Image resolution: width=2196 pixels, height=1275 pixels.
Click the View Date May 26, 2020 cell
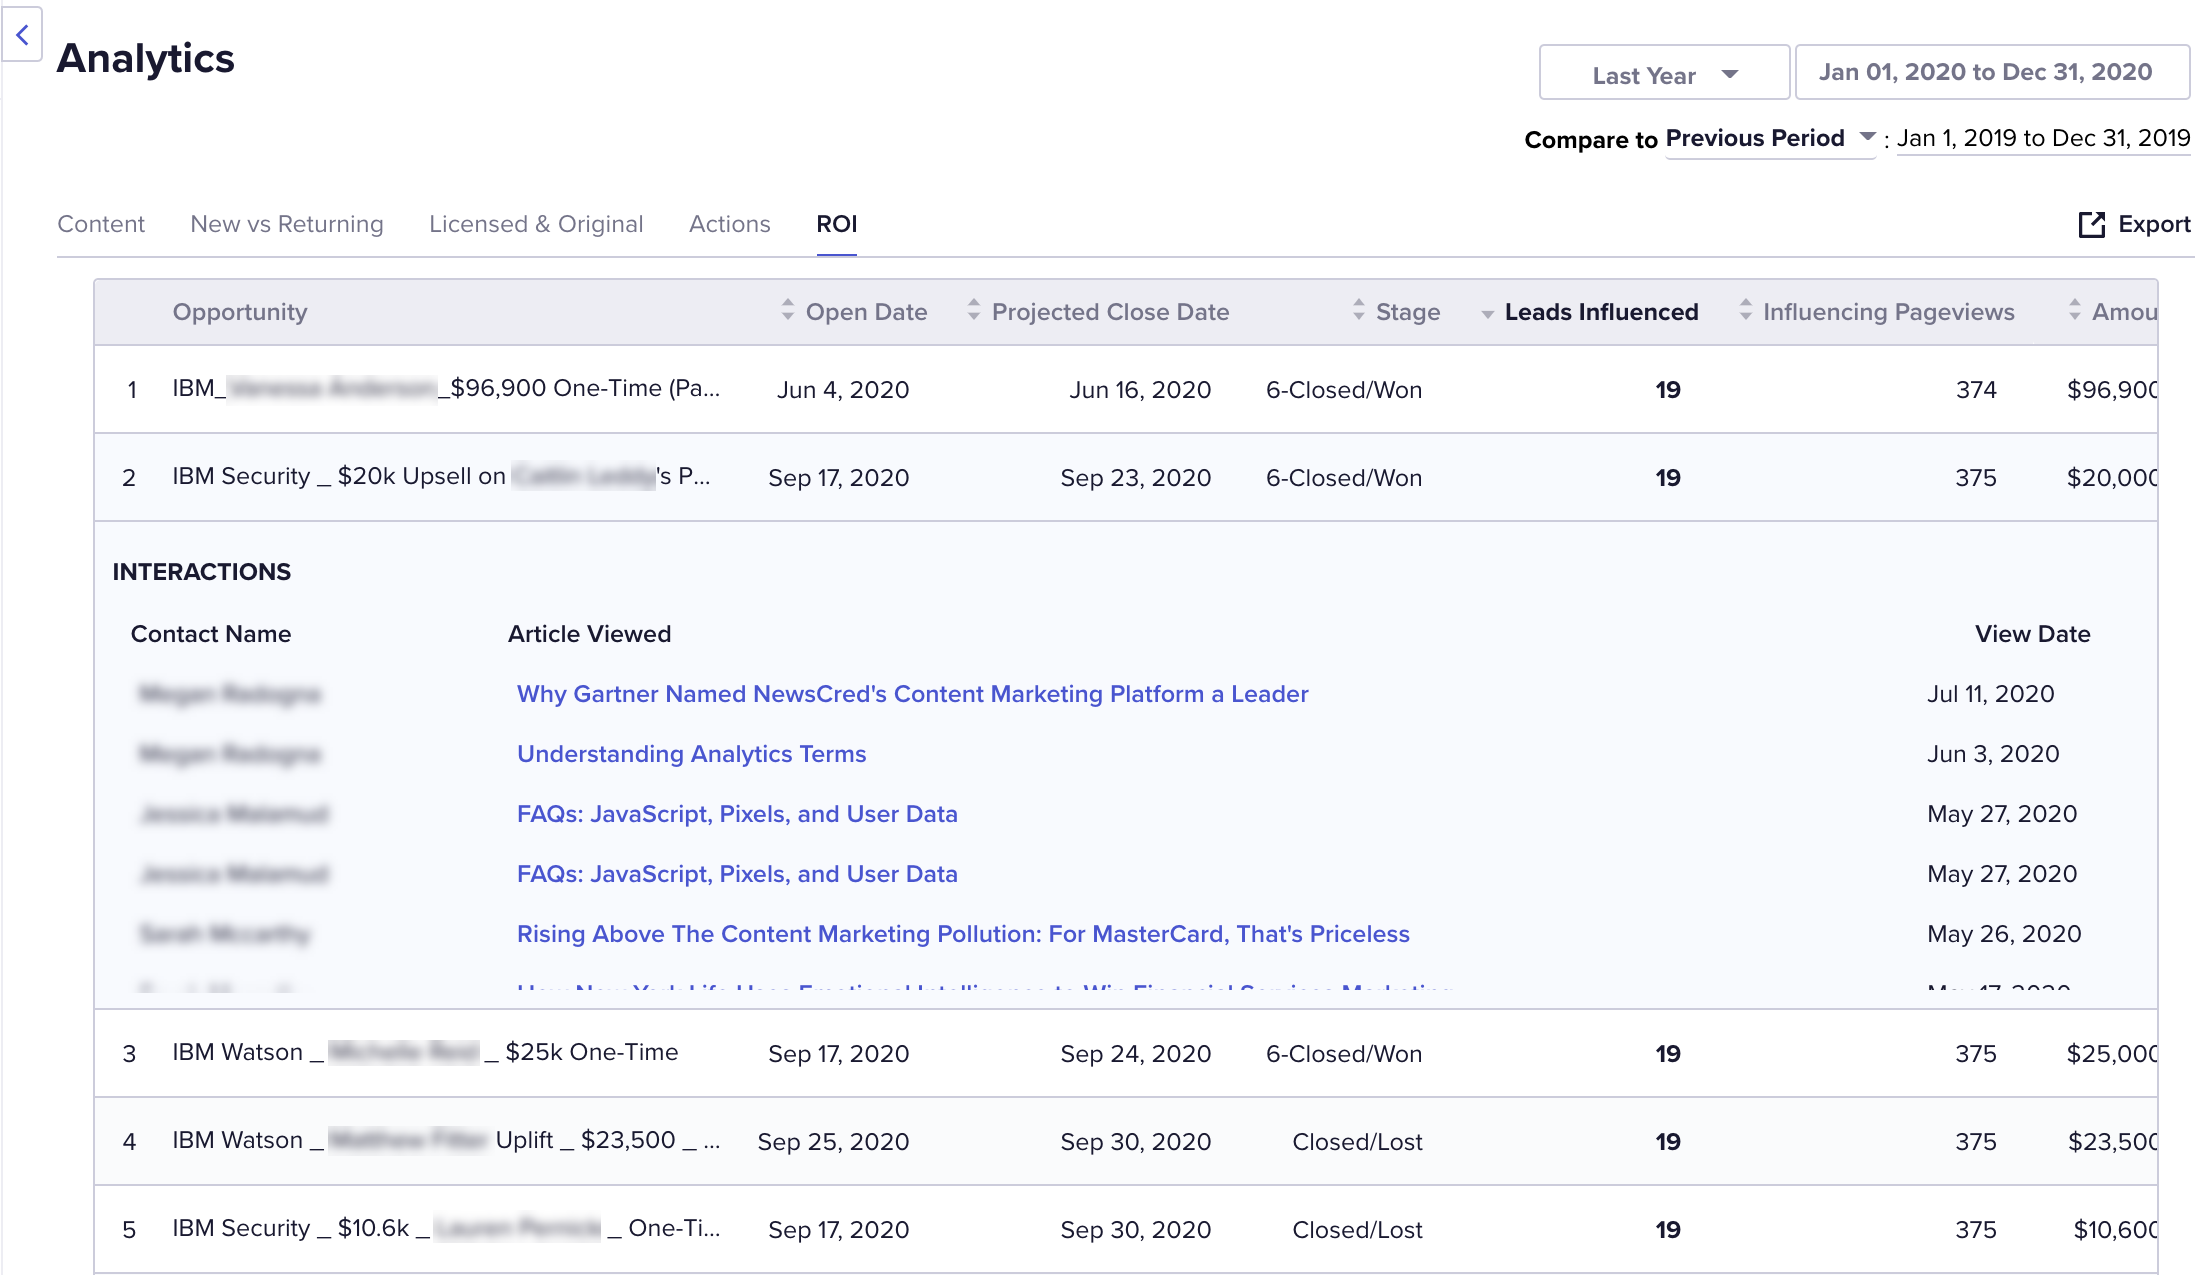point(2004,934)
